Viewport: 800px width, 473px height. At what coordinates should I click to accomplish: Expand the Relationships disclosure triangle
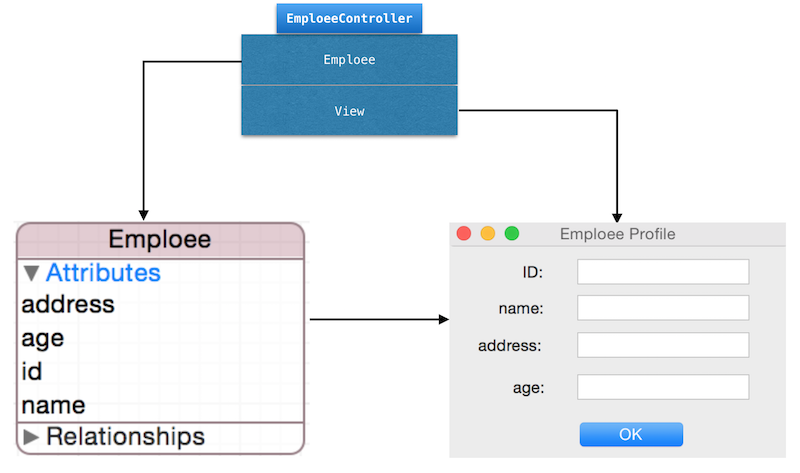(32, 437)
